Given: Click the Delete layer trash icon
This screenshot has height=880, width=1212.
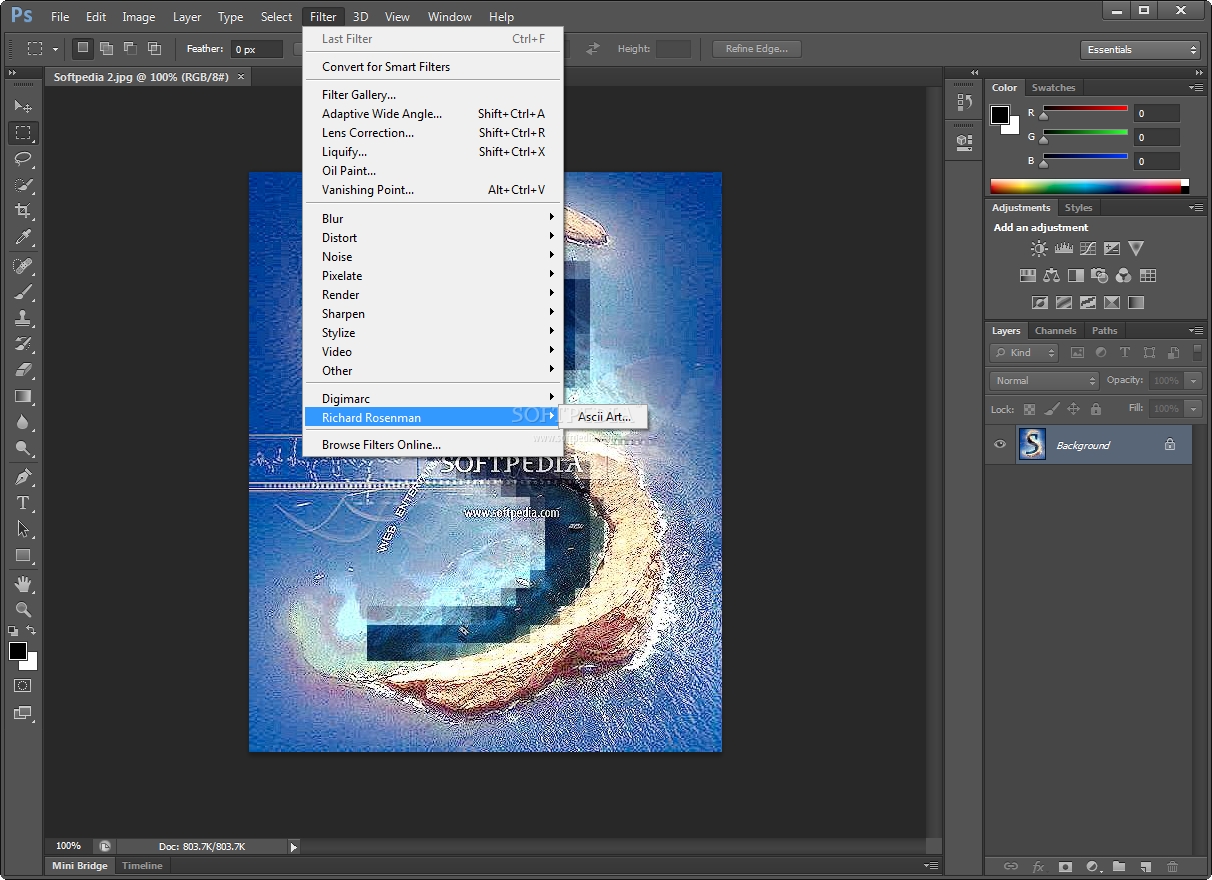Looking at the screenshot, I should tap(1172, 867).
